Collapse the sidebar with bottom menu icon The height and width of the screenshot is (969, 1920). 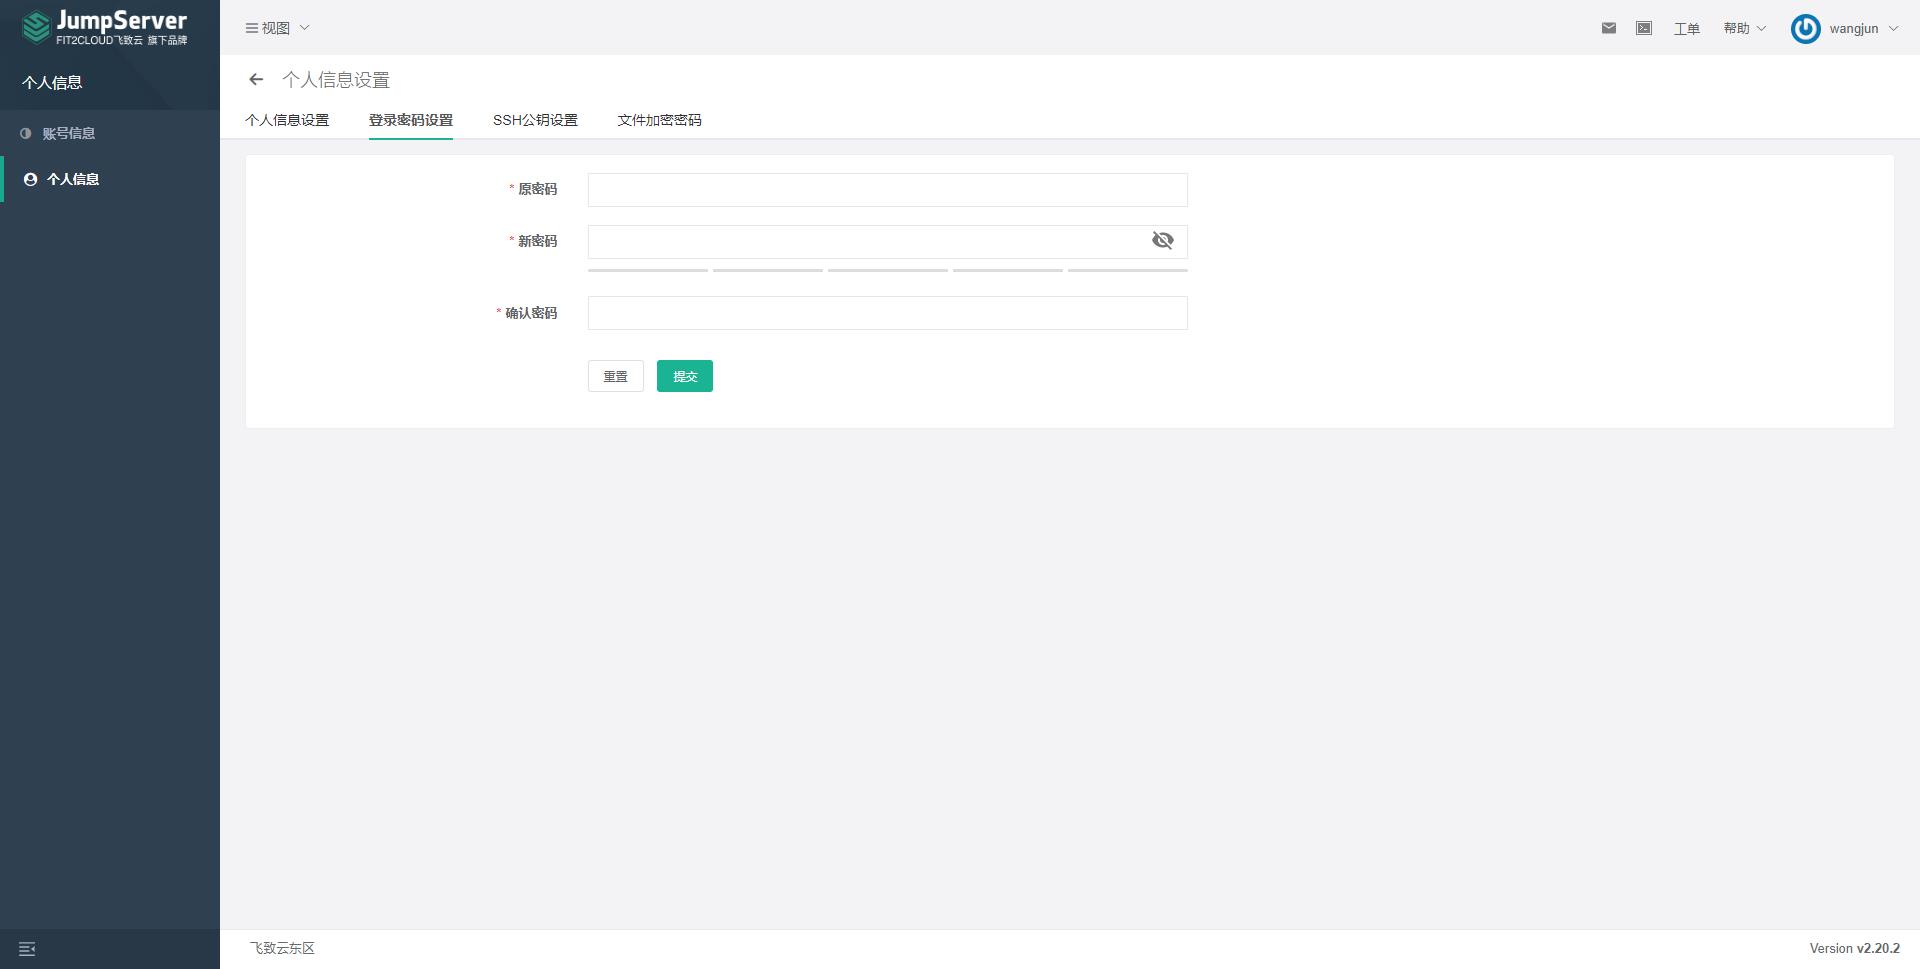(27, 949)
